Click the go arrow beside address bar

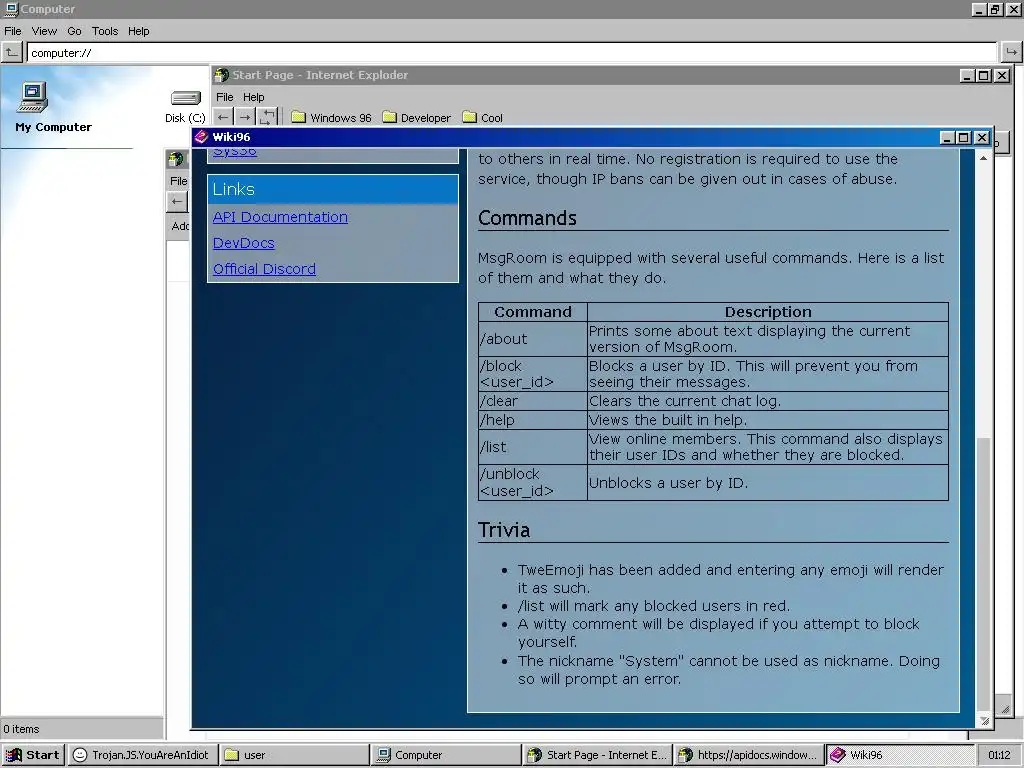pyautogui.click(x=1011, y=52)
